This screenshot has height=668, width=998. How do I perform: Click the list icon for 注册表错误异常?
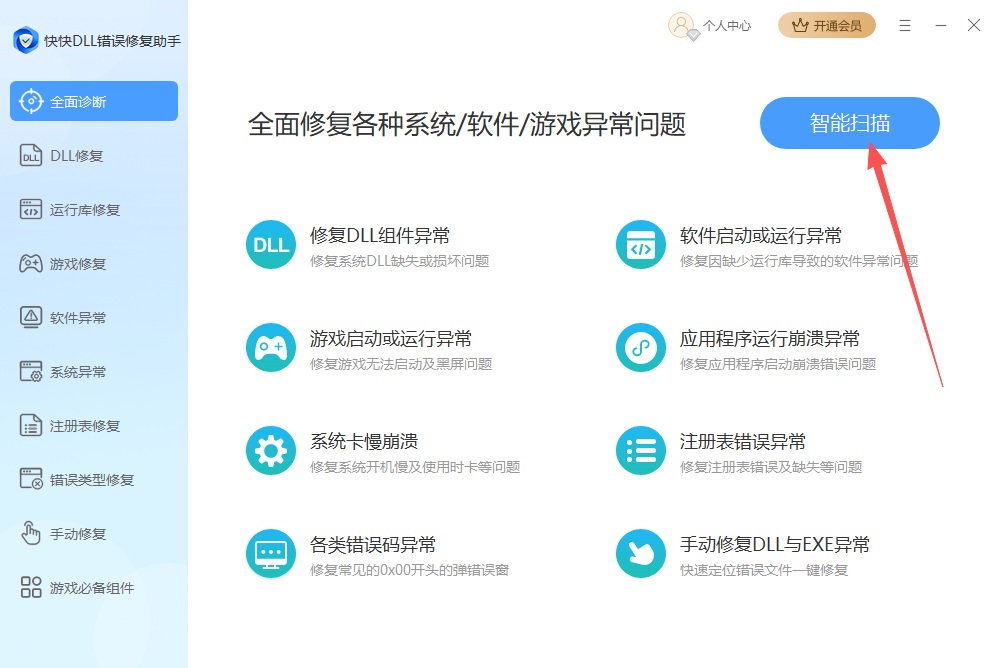point(640,451)
